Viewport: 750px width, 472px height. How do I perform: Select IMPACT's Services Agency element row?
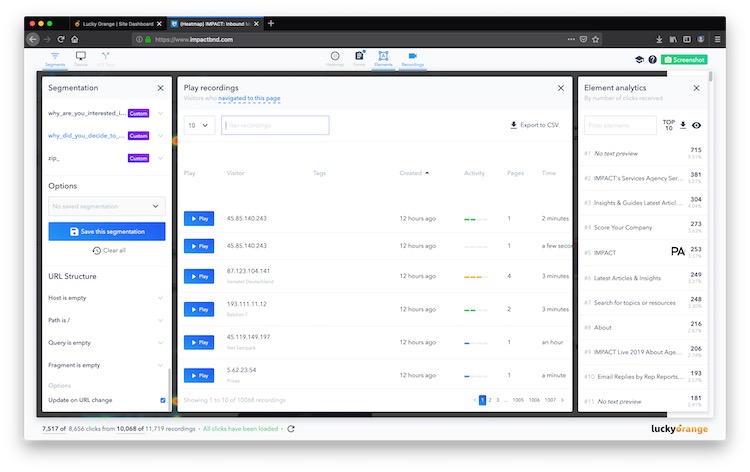coord(642,178)
